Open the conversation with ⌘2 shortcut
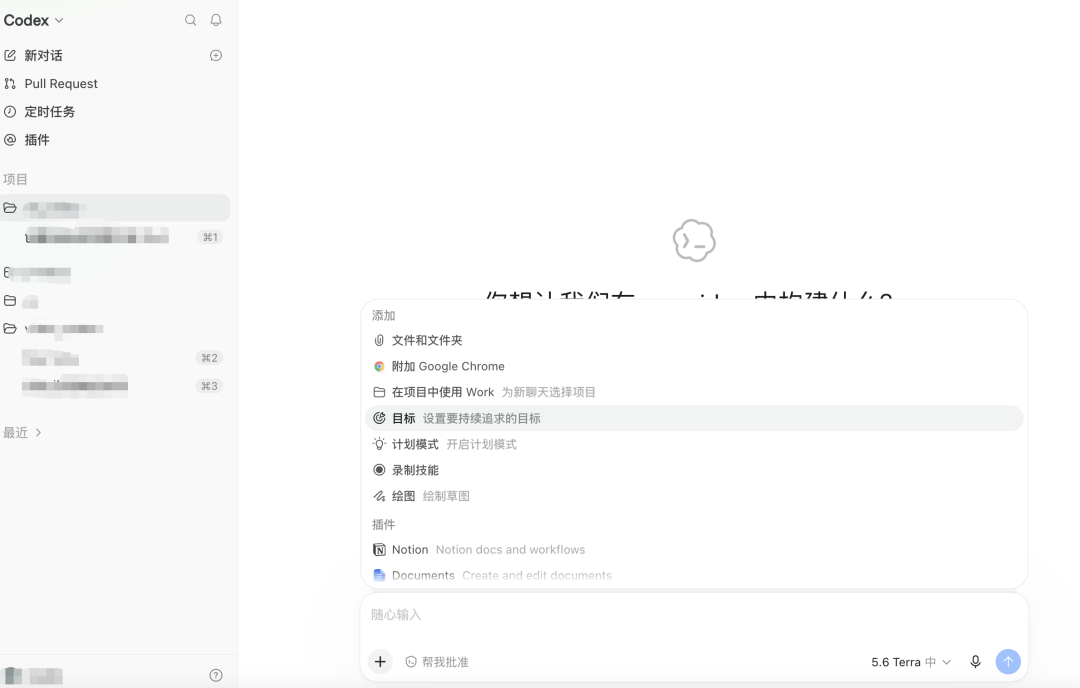This screenshot has height=688, width=1080. coord(116,358)
